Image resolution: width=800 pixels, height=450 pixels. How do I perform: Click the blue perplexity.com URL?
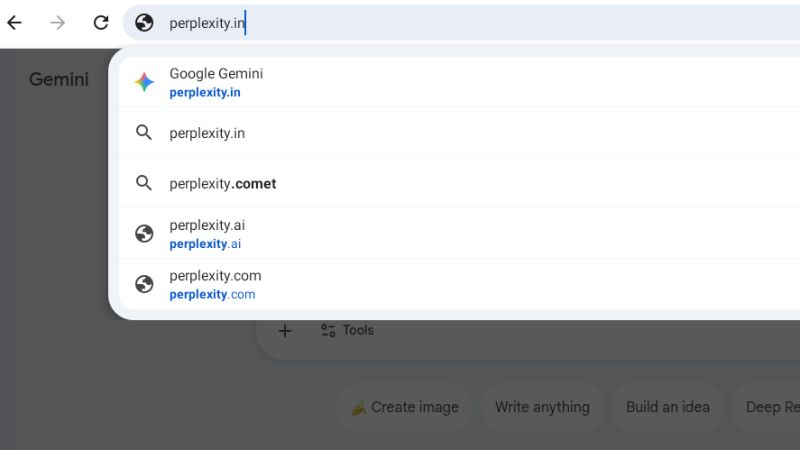pyautogui.click(x=212, y=294)
